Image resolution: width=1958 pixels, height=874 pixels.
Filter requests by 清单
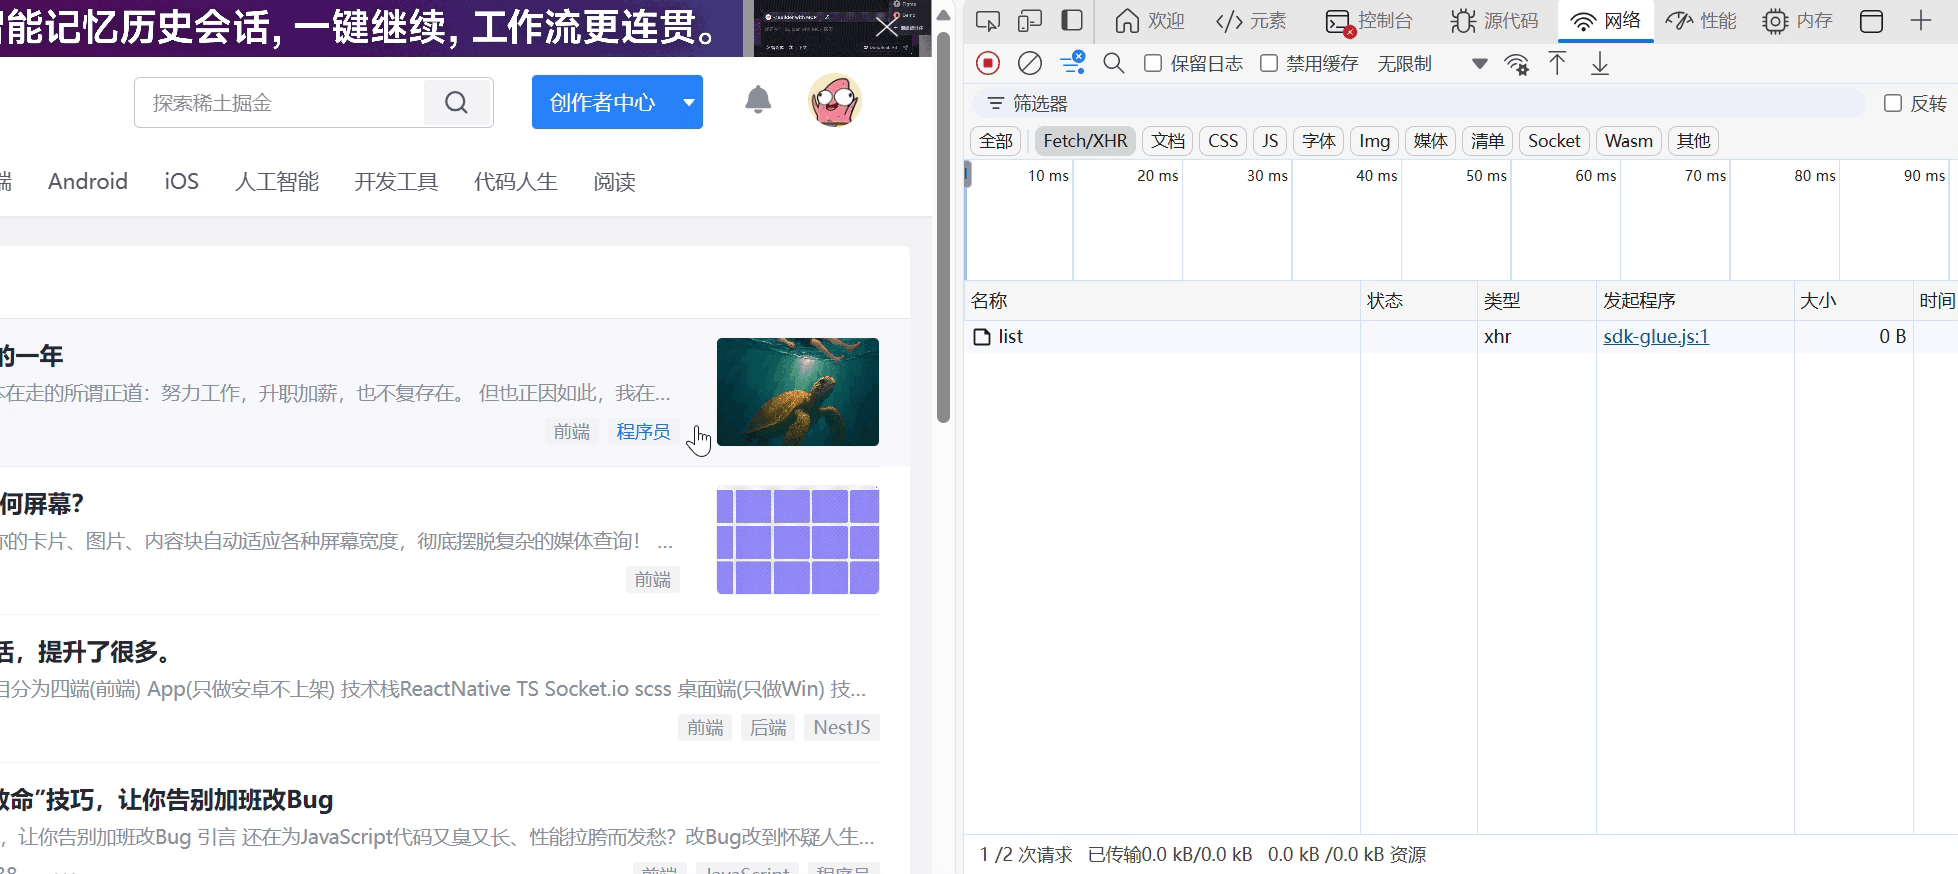click(1488, 141)
